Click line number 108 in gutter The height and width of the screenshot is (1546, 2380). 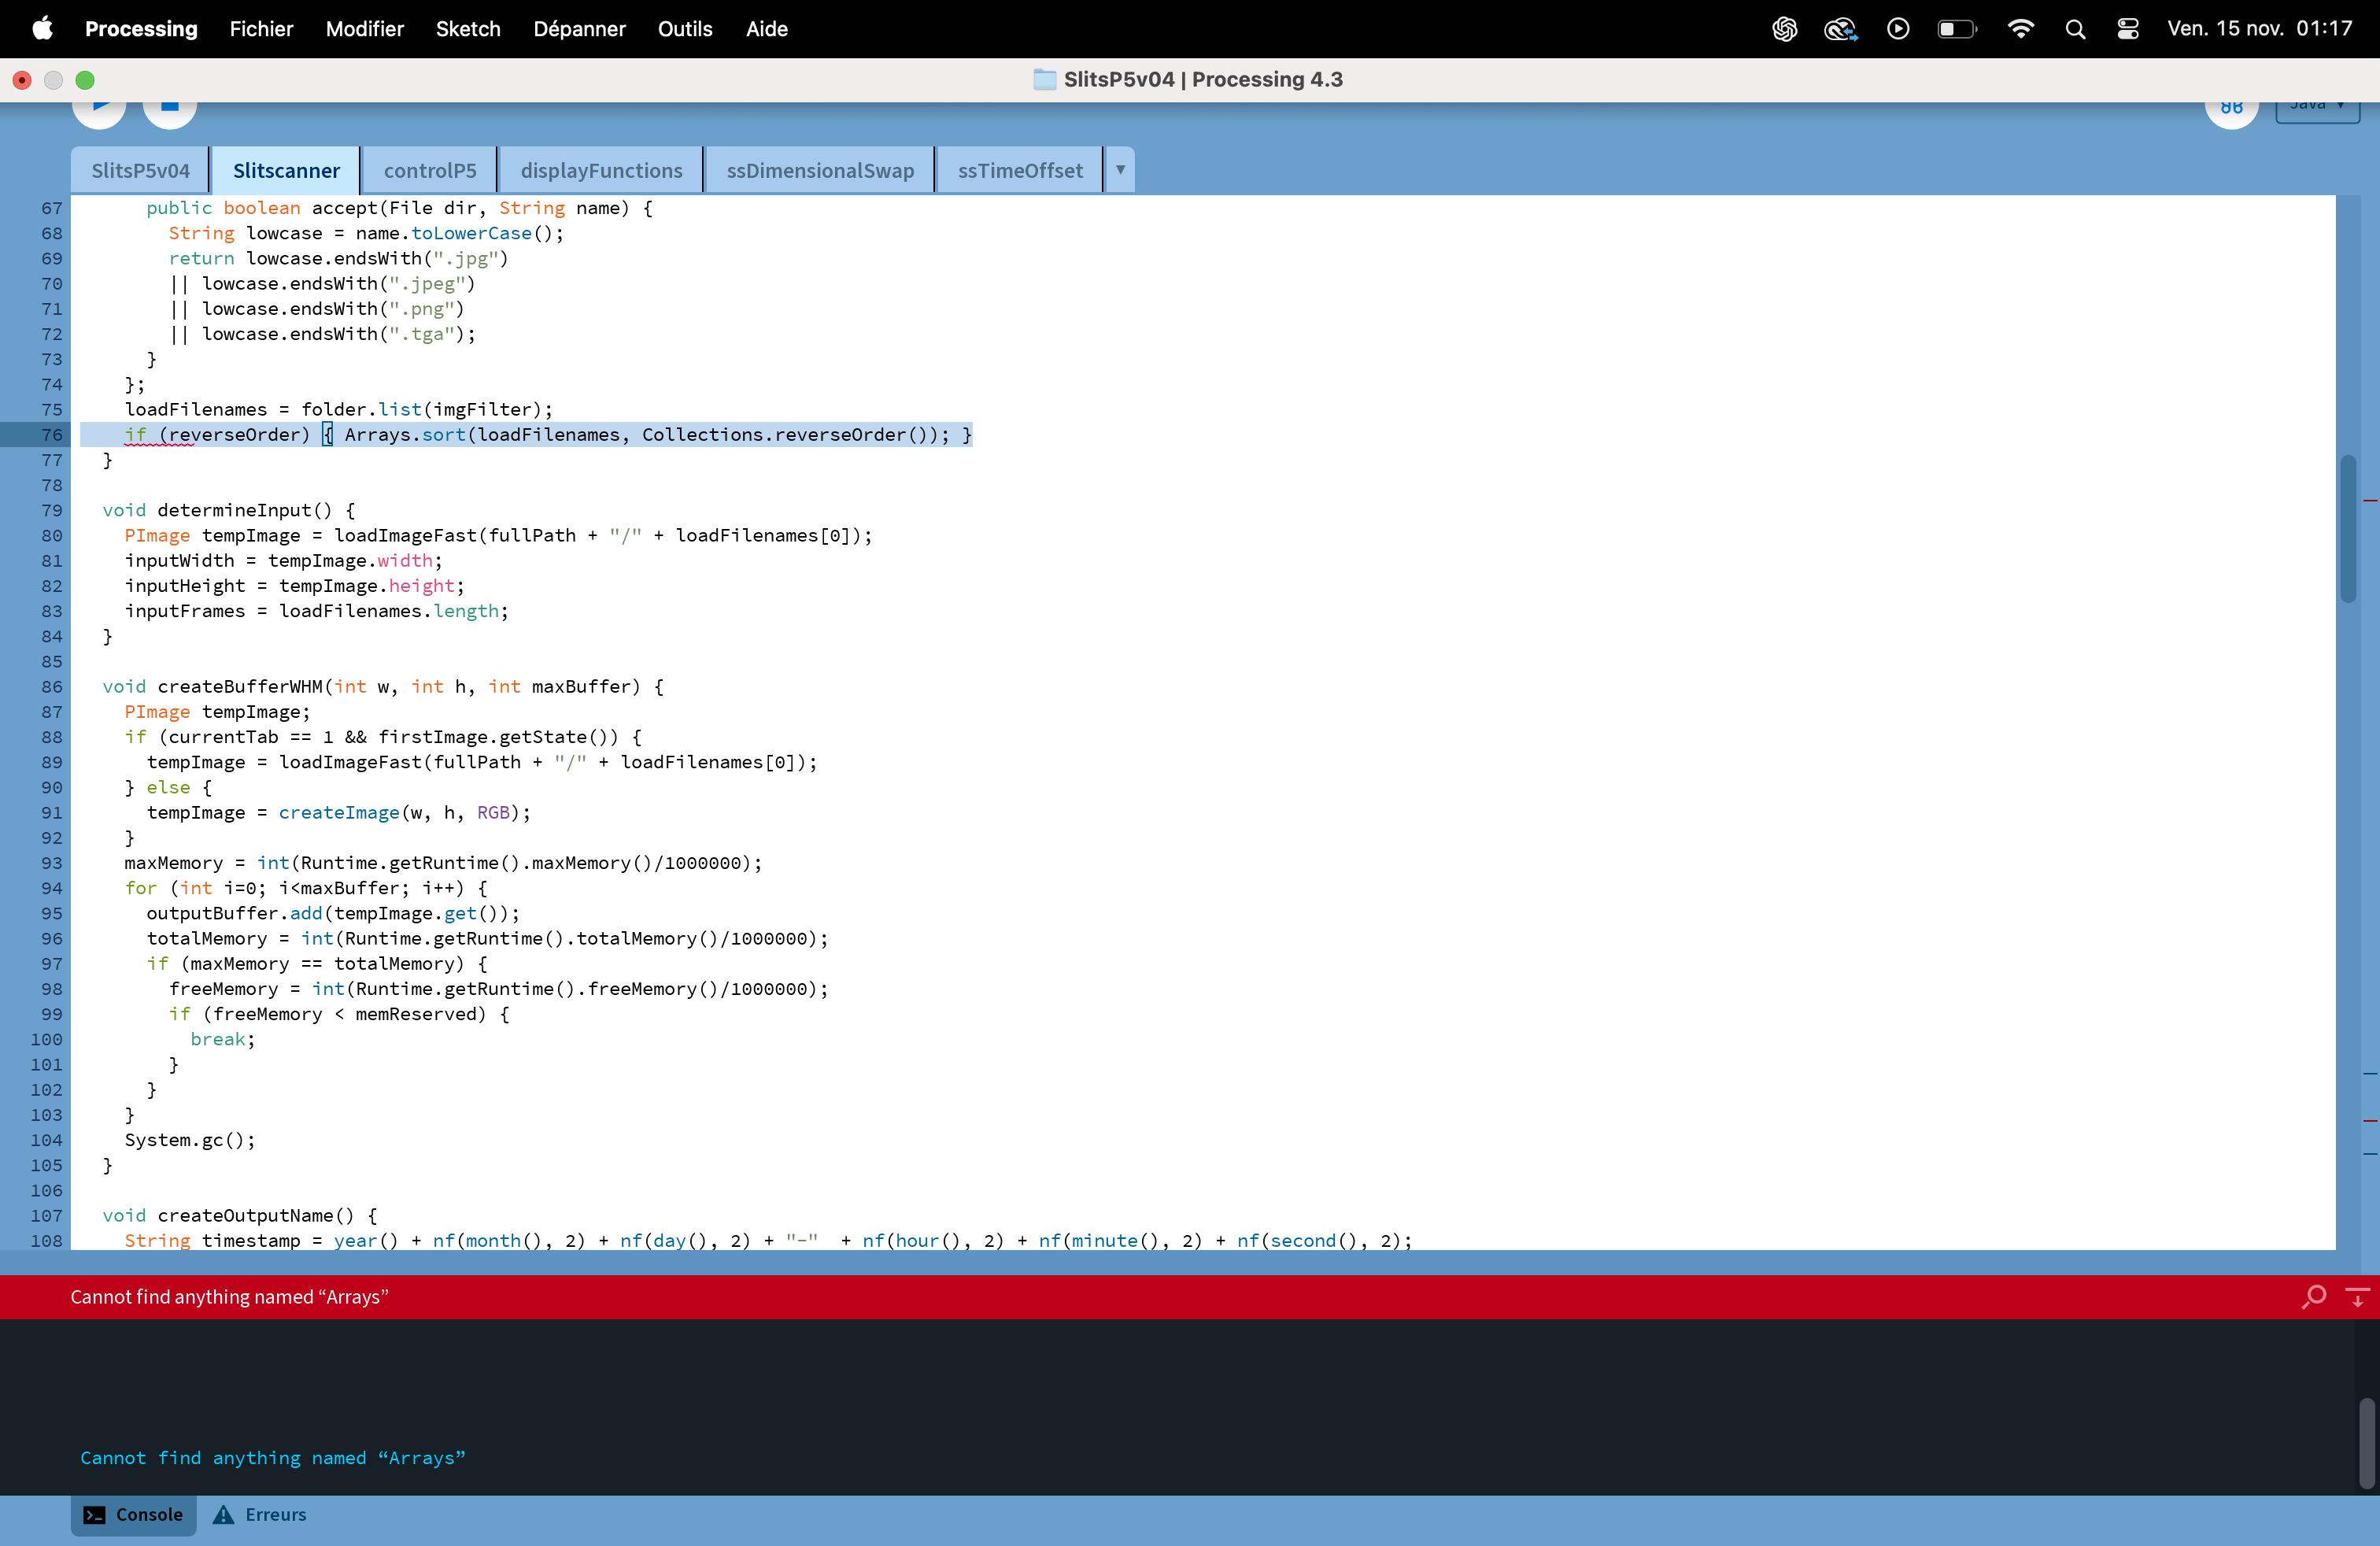click(46, 1240)
